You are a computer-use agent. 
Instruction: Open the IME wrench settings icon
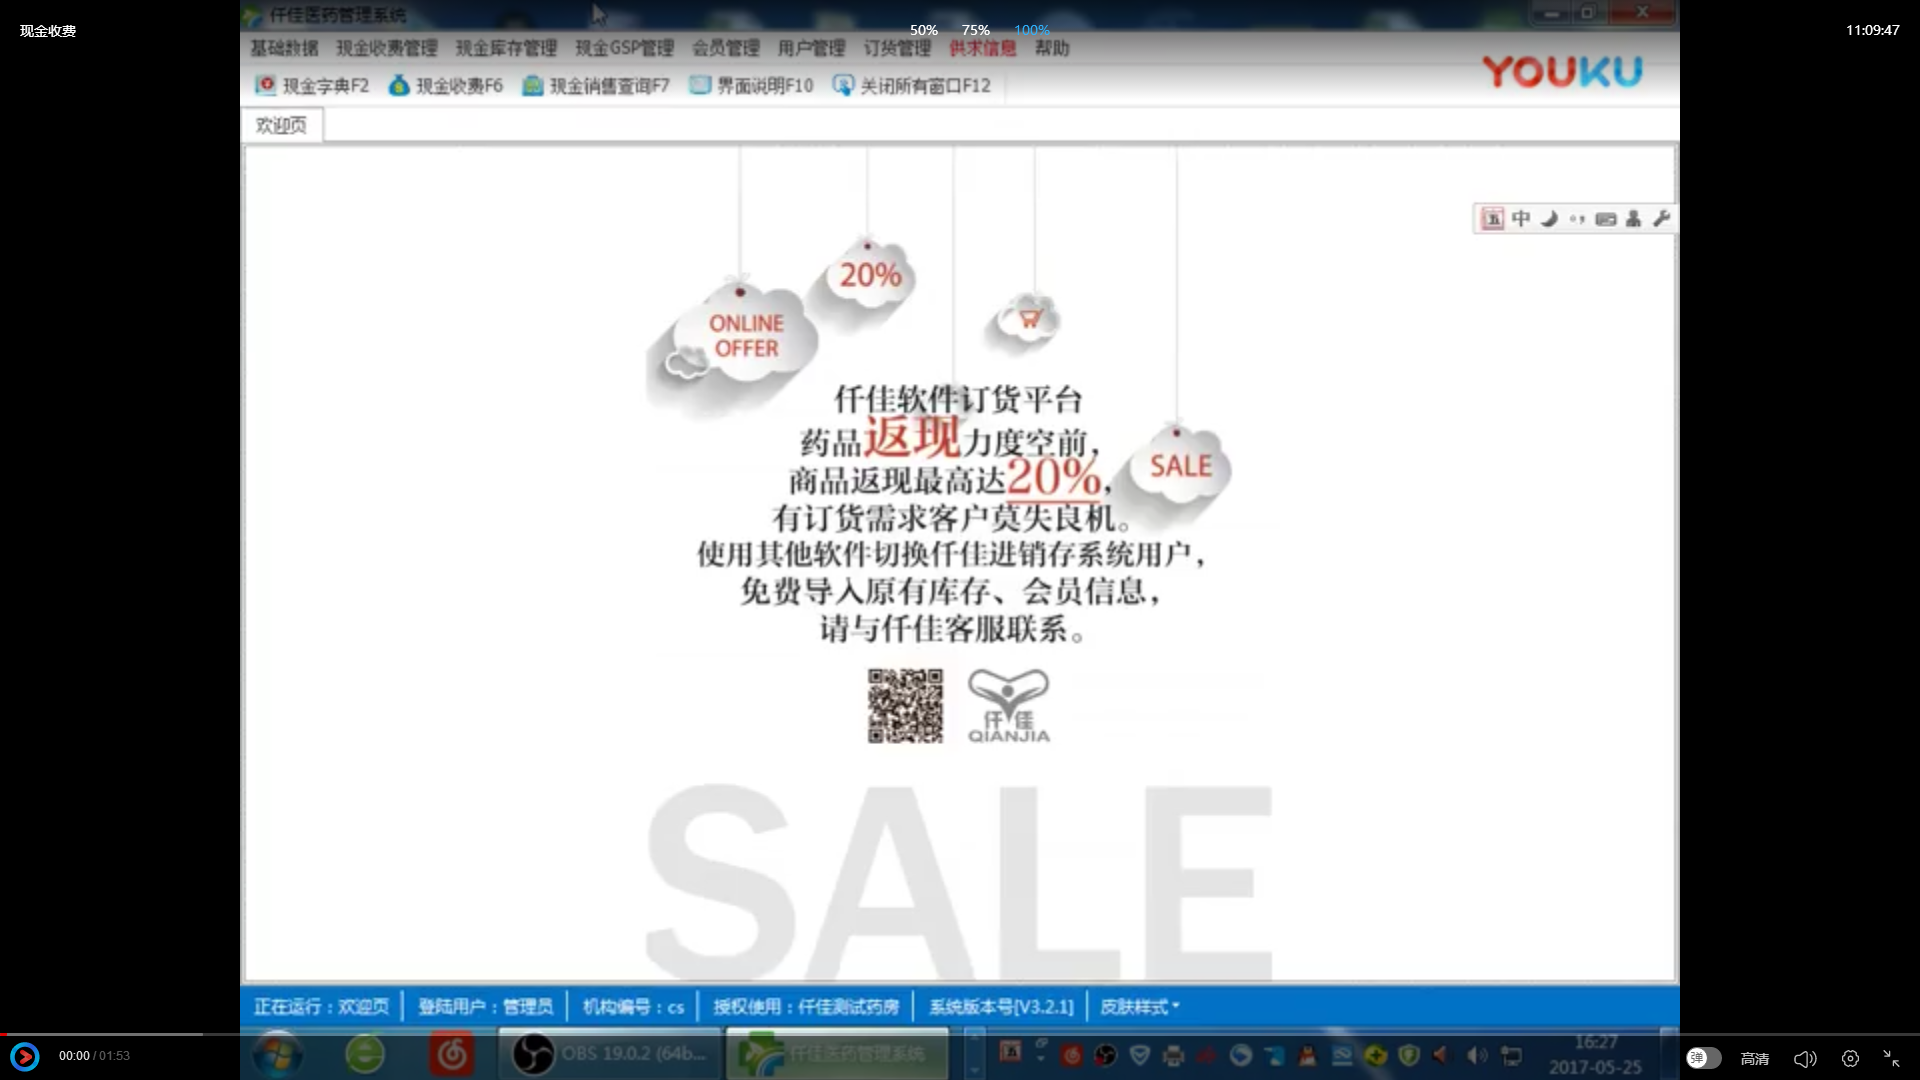pos(1661,218)
